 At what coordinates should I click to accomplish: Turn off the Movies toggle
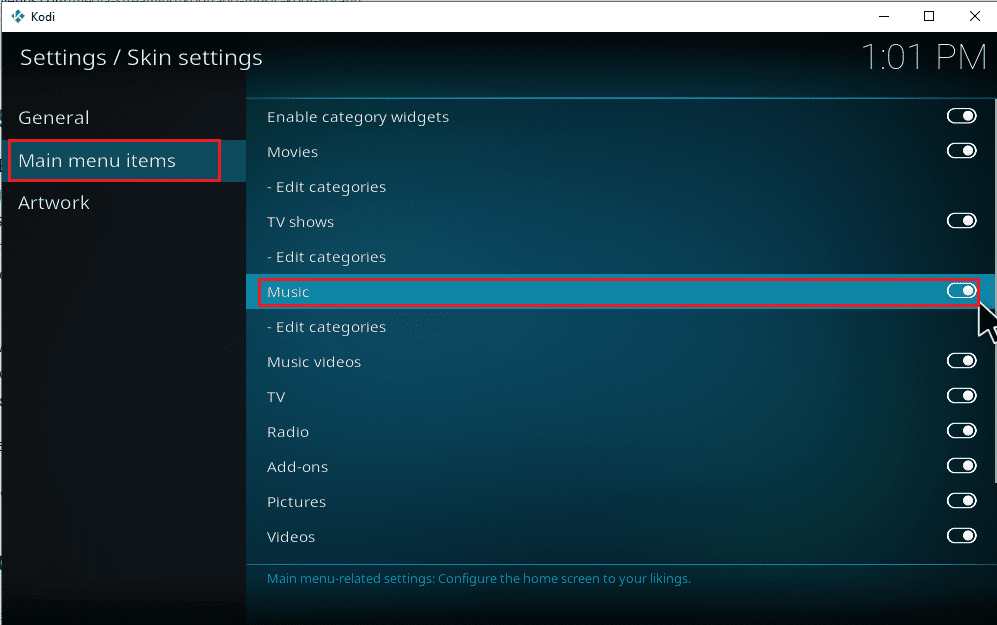(x=961, y=151)
